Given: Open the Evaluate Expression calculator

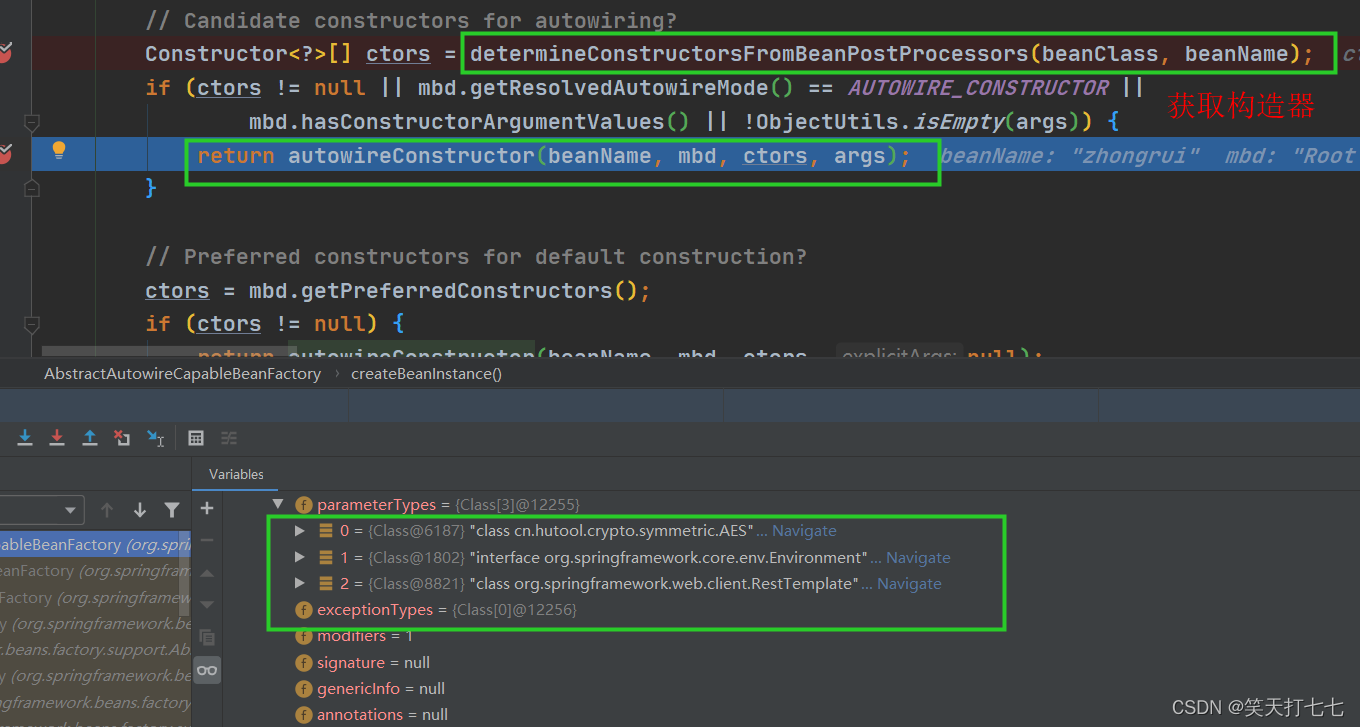Looking at the screenshot, I should 196,438.
